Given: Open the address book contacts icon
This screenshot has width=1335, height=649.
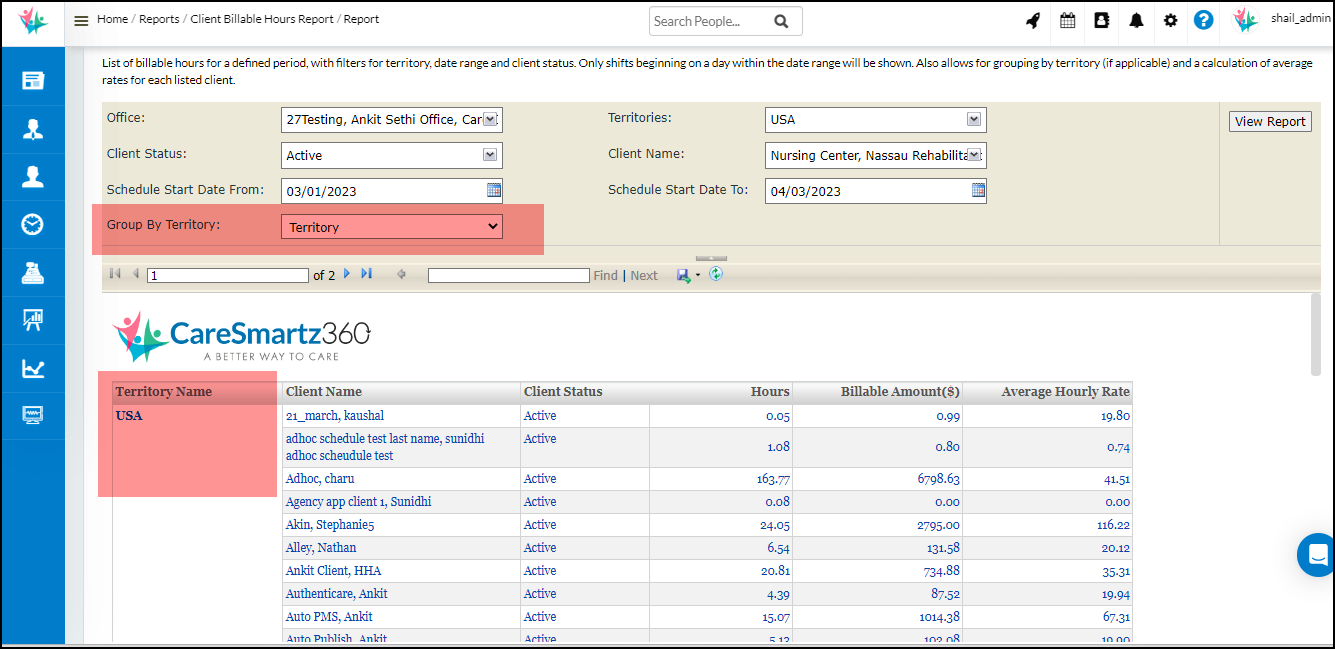Looking at the screenshot, I should (x=1101, y=20).
